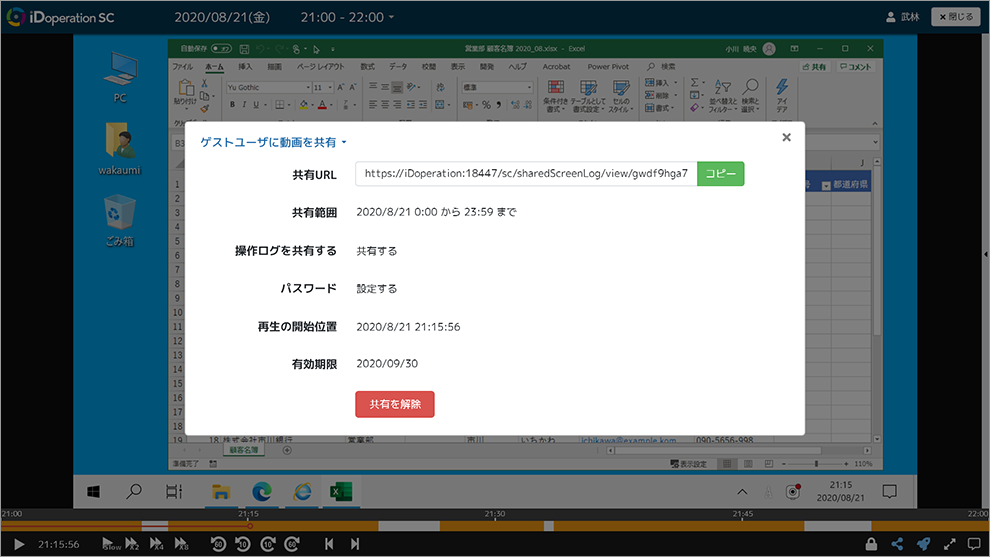Screen dimensions: 990x557
Task: Seek the timeline to the 21:15 marker
Action: pyautogui.click(x=249, y=514)
